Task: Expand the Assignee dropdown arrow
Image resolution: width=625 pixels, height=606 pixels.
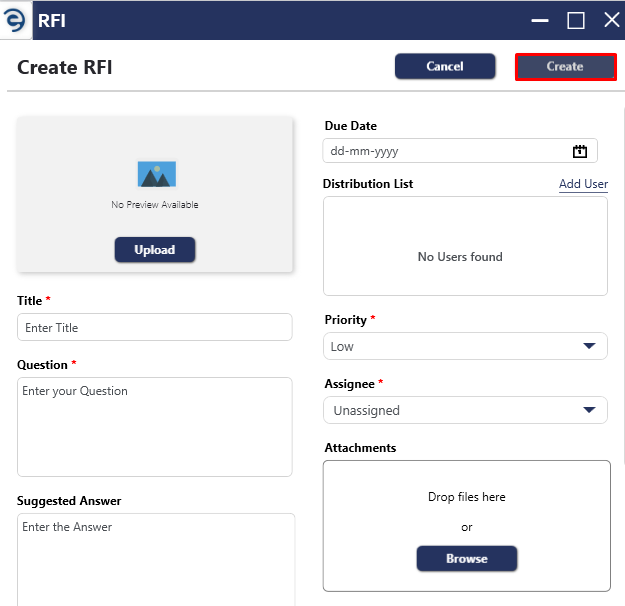Action: (589, 409)
